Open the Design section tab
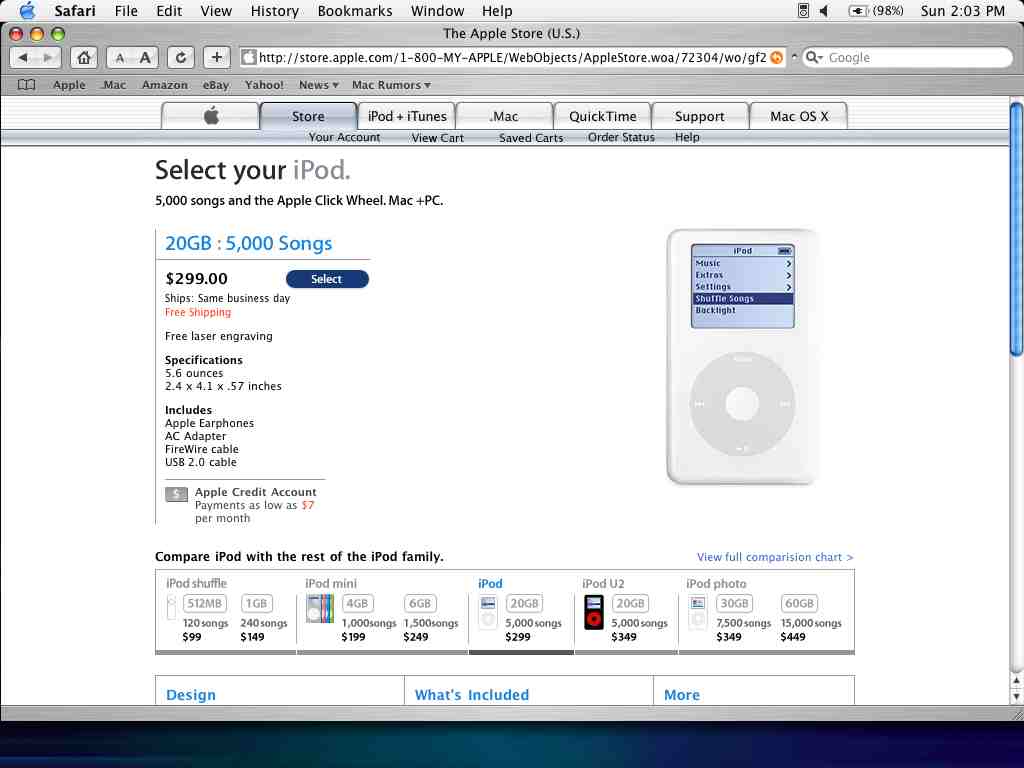 (x=191, y=695)
